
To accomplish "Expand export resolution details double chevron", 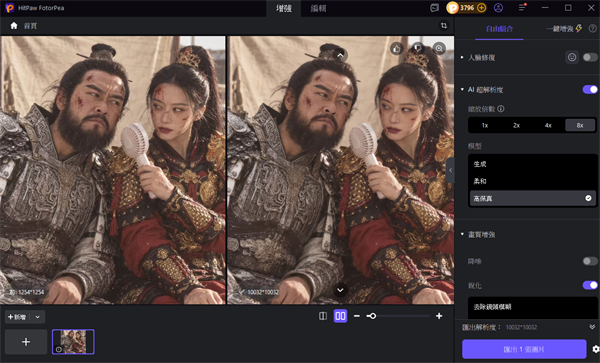I will [592, 327].
